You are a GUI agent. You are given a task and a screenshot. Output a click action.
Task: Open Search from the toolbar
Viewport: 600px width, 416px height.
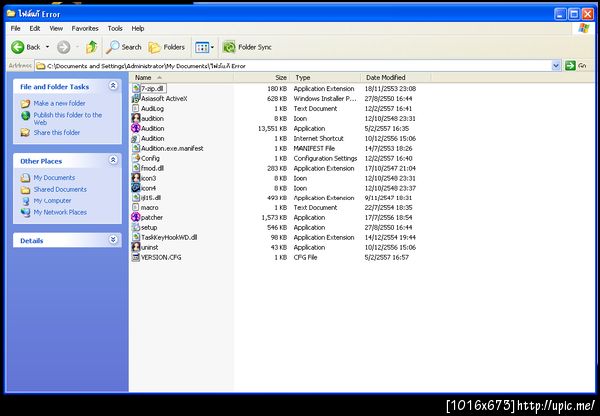124,47
